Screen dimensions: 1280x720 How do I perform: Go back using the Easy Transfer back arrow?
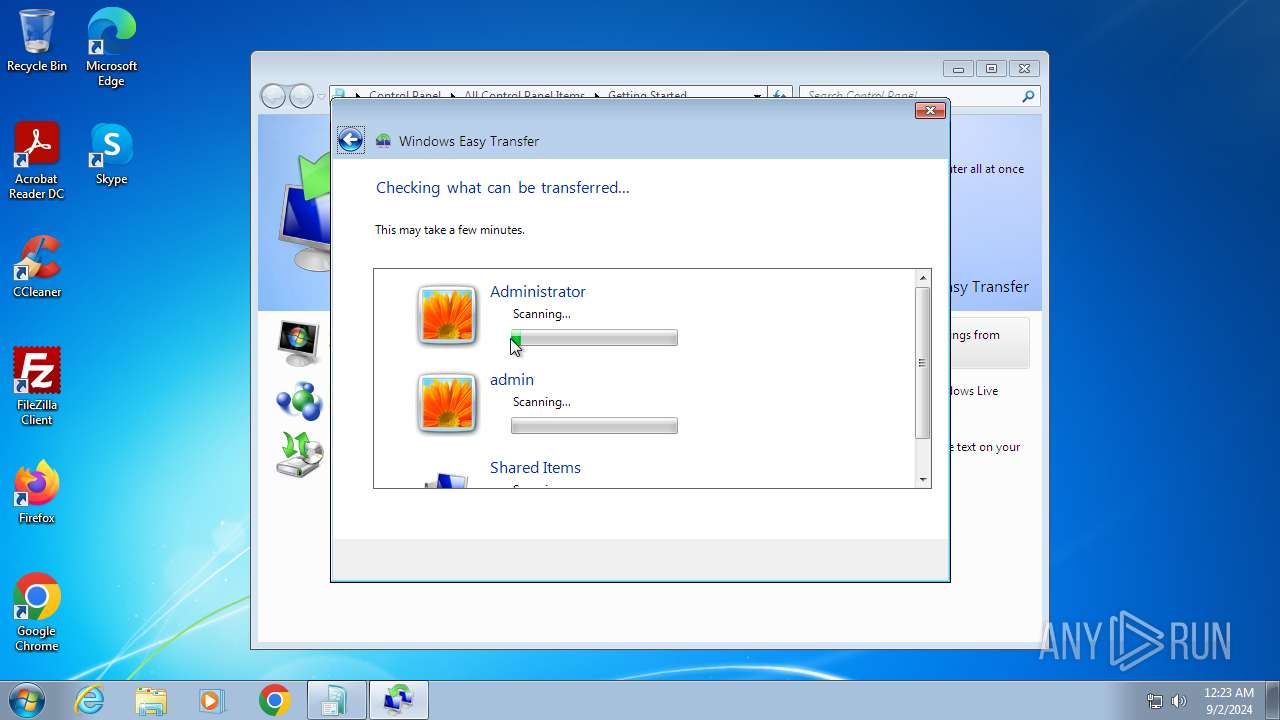[350, 140]
